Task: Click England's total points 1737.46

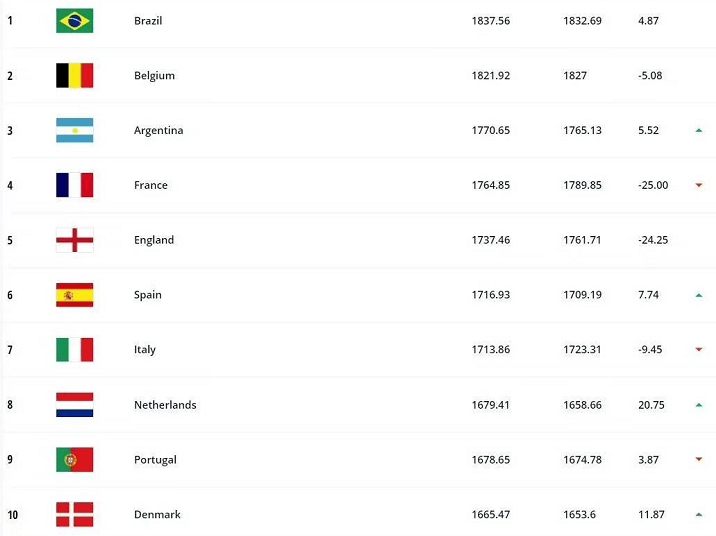Action: click(490, 240)
